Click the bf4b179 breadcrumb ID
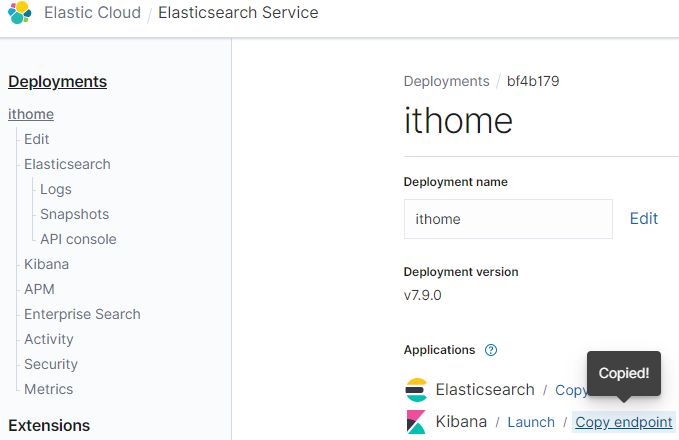This screenshot has width=679, height=440. coord(533,81)
